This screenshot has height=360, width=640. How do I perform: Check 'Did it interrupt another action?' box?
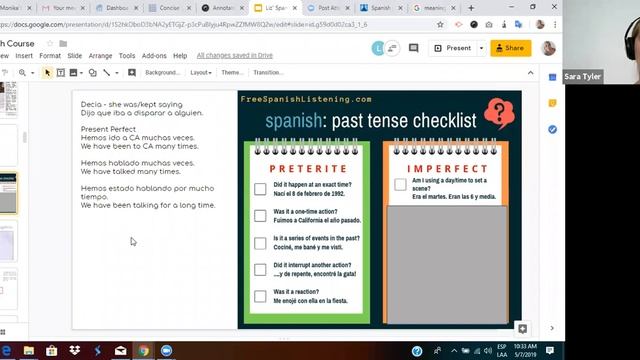(x=260, y=269)
